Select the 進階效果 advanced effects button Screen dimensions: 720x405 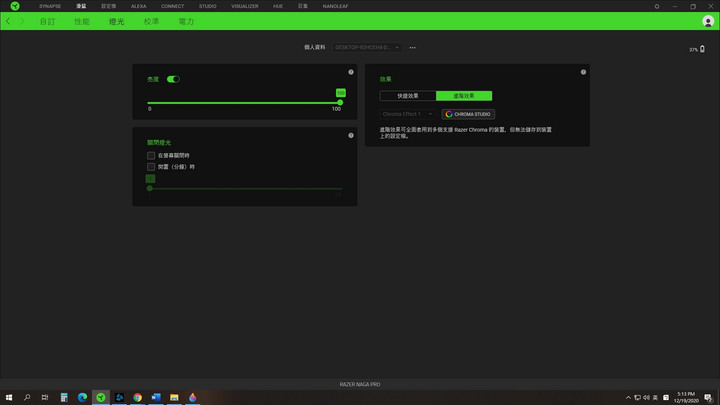(464, 96)
